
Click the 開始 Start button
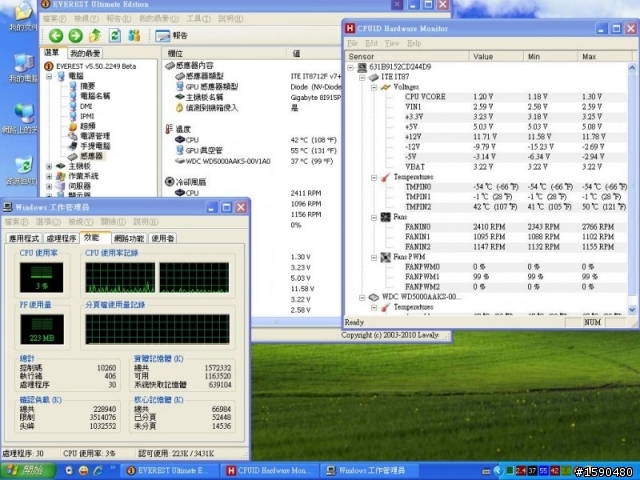point(28,471)
